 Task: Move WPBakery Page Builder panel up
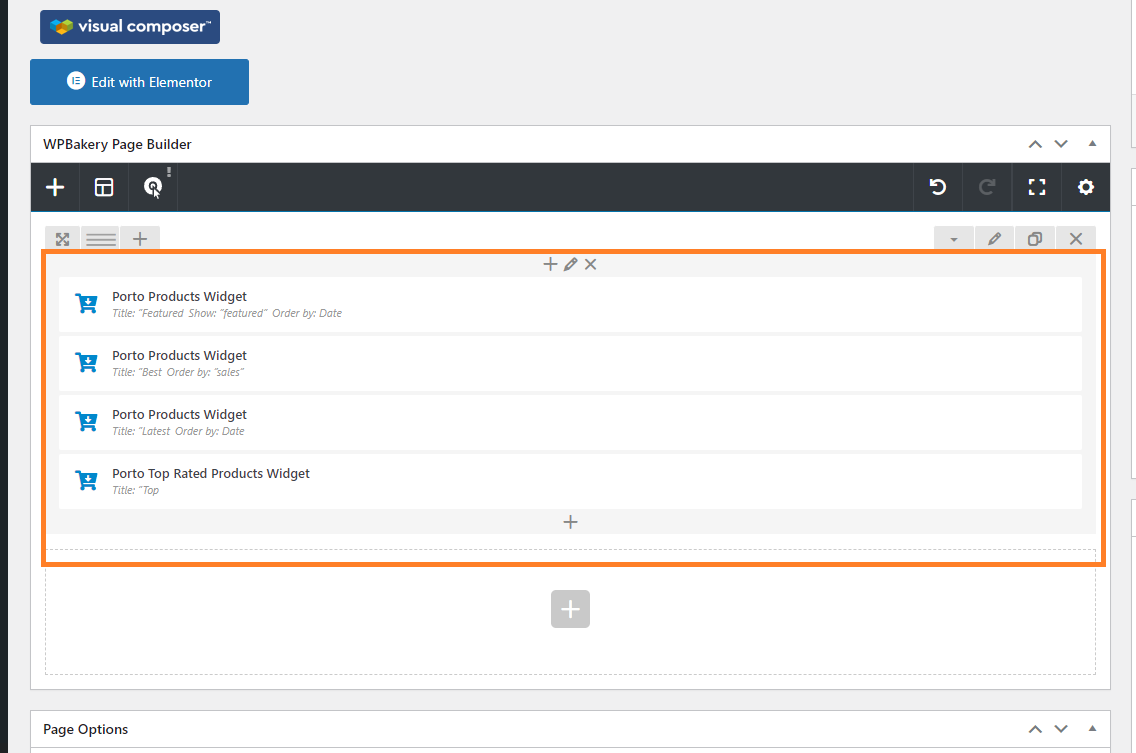click(1035, 144)
